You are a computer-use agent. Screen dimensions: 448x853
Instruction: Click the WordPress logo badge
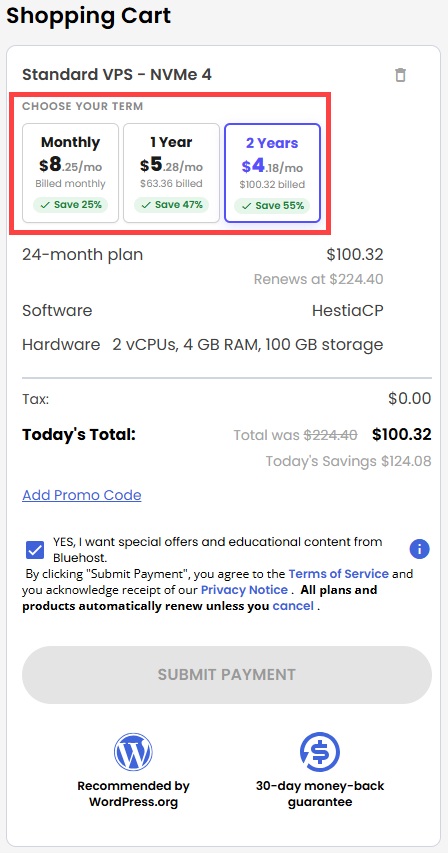[x=133, y=752]
